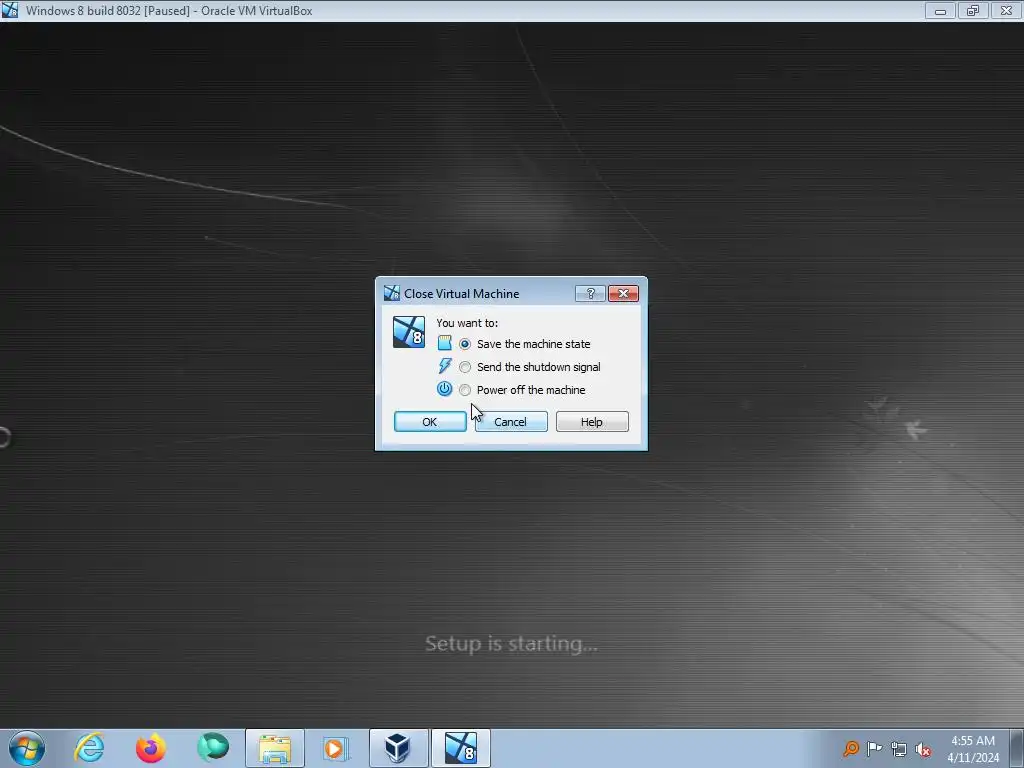Close the Oracle VM VirtualBox window
This screenshot has width=1024, height=768.
1006,11
